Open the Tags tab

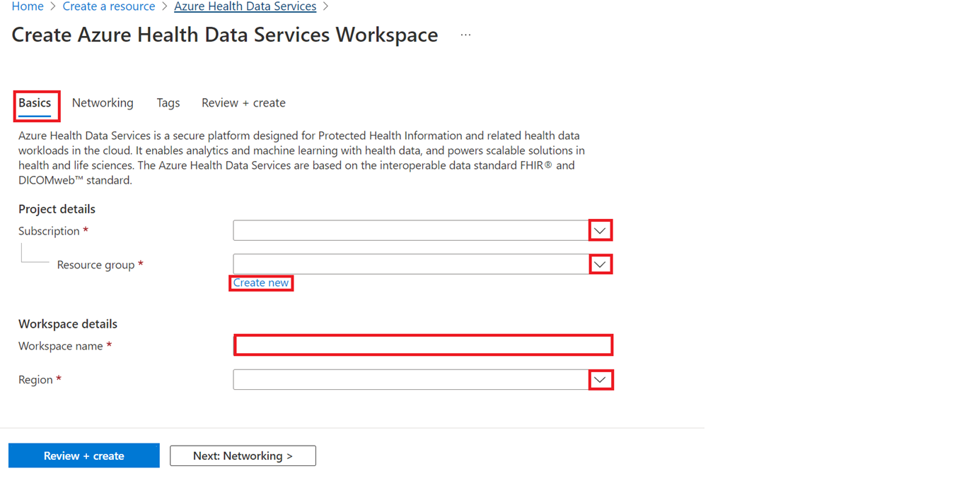[168, 103]
